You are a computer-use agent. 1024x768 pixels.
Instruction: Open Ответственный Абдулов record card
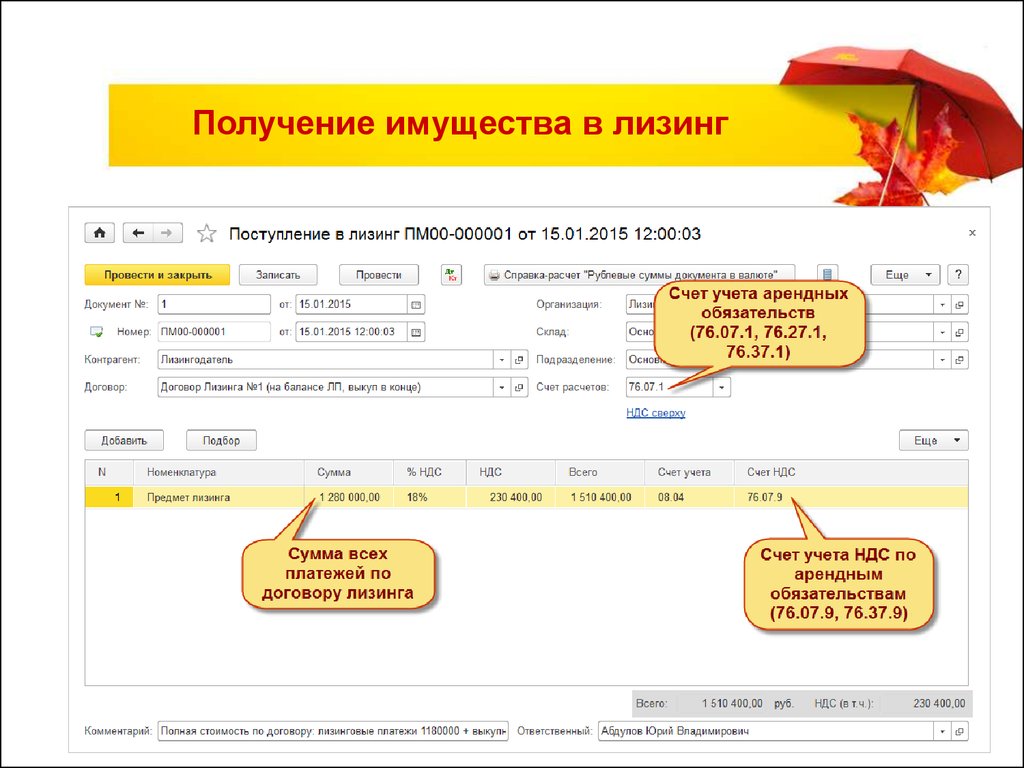[x=959, y=731]
